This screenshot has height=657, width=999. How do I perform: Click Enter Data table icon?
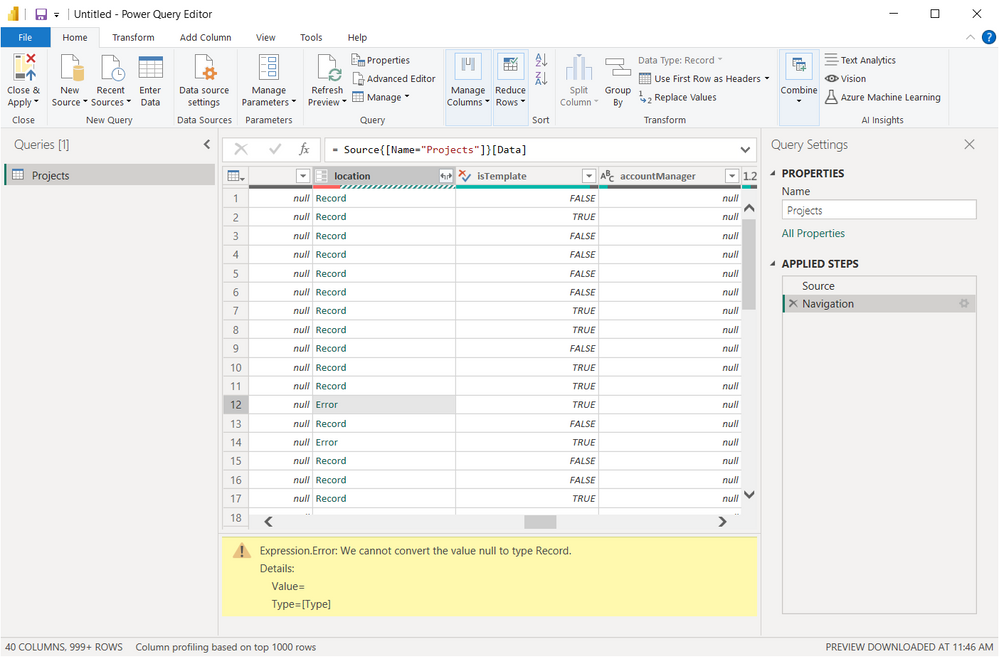point(150,68)
